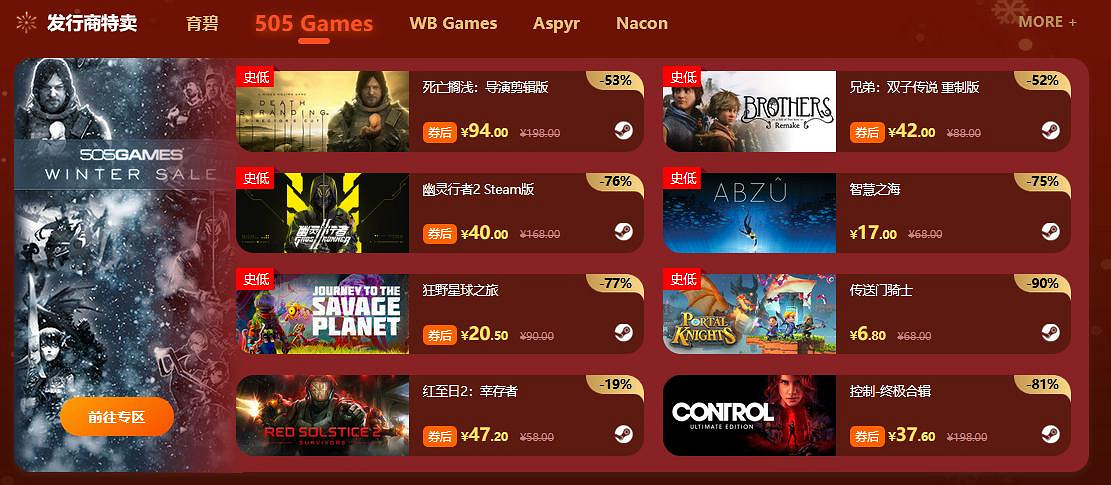
Task: Open the Control Ultimate Edition thumbnail
Action: click(750, 415)
